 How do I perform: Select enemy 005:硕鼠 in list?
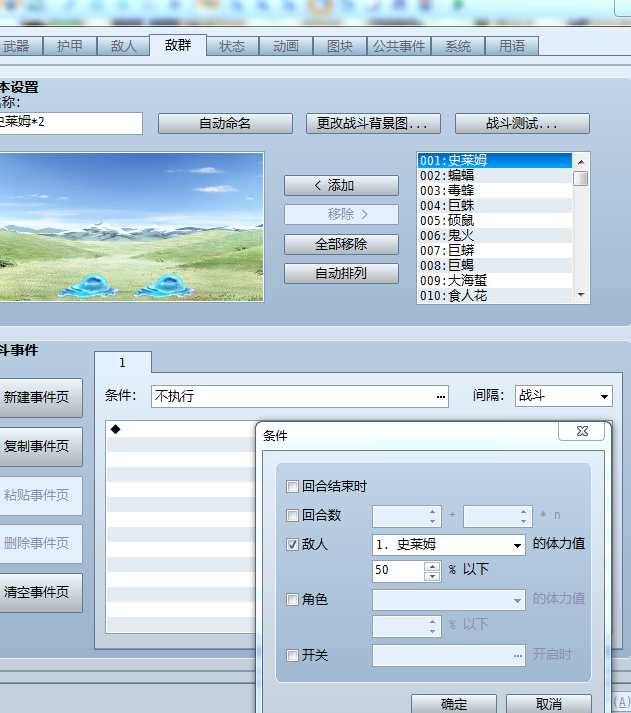coord(495,221)
